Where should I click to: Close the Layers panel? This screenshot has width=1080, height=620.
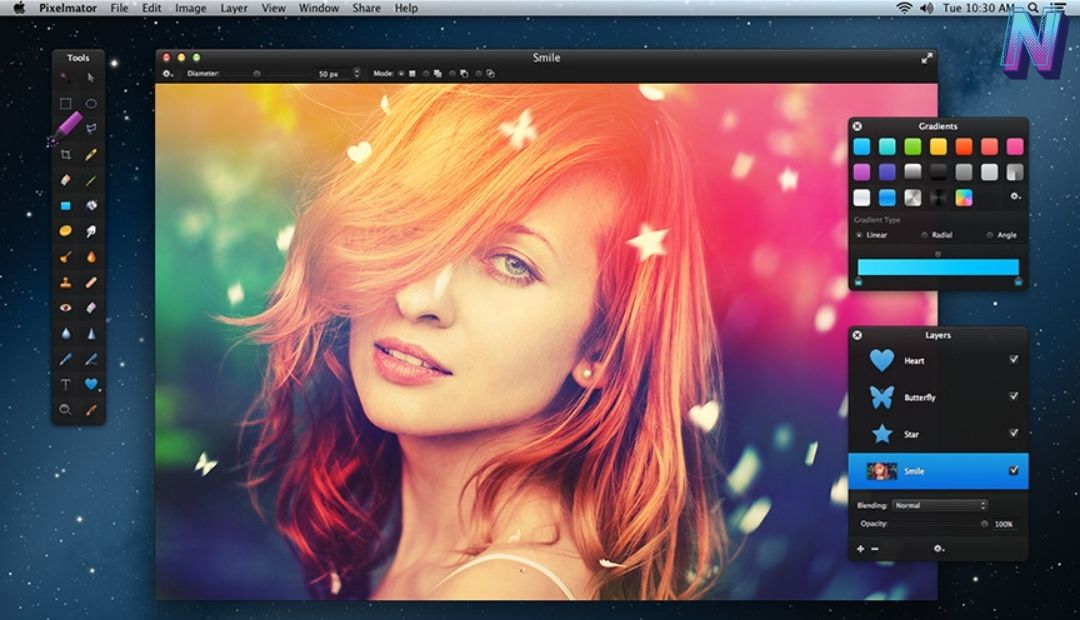click(x=857, y=335)
